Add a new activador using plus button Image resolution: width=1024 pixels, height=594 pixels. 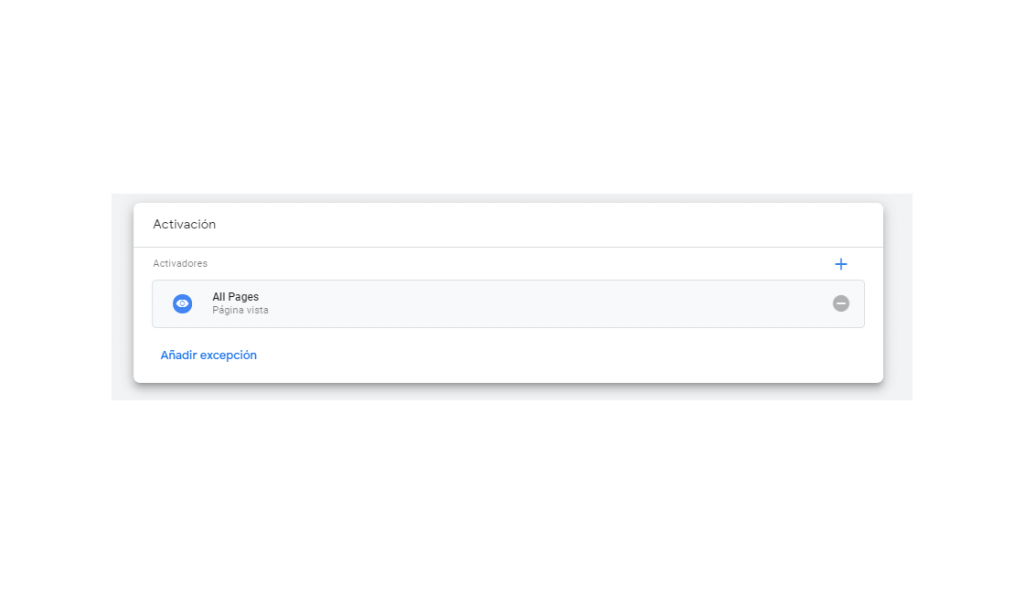[x=840, y=264]
